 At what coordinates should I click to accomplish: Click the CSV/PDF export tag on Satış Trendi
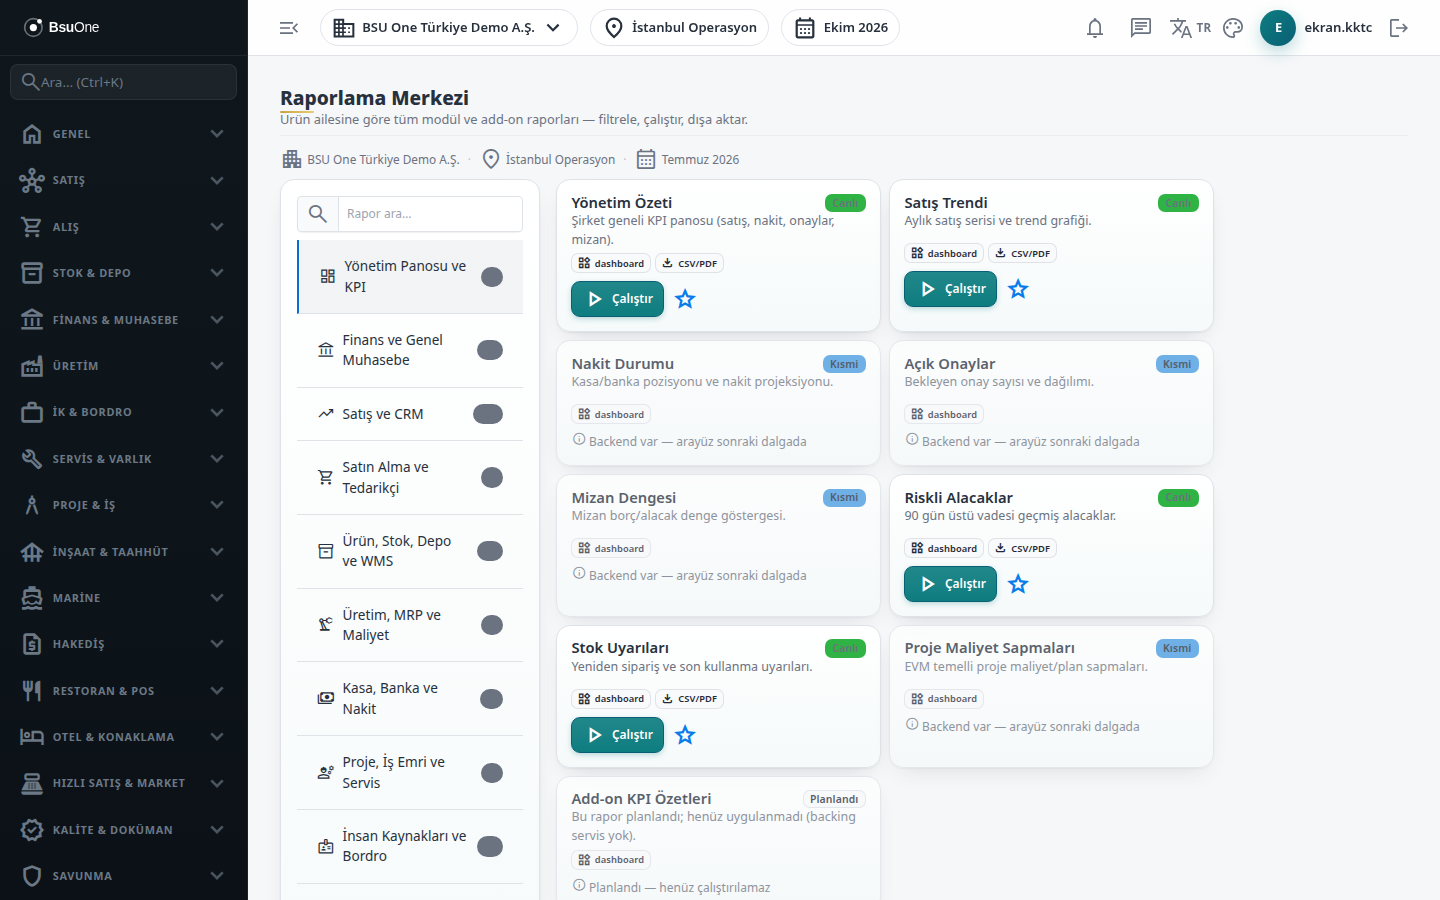[1022, 254]
